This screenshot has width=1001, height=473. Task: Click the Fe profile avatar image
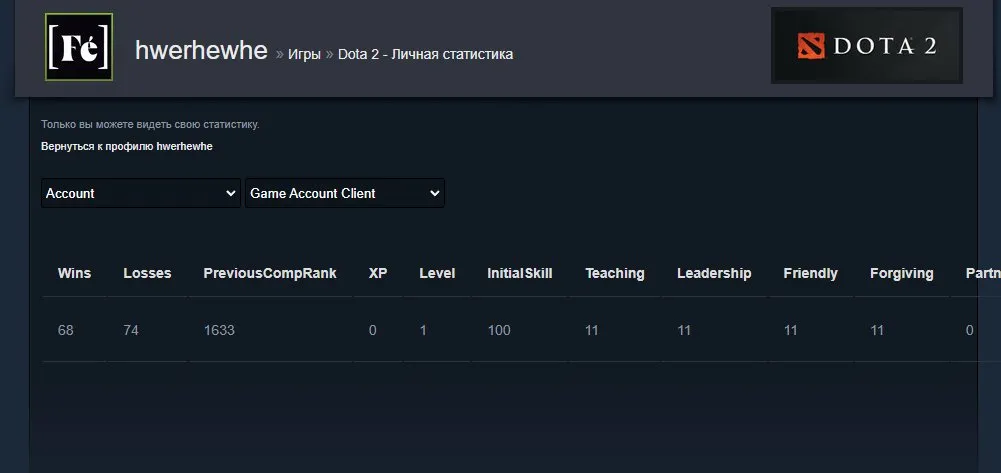tap(79, 47)
